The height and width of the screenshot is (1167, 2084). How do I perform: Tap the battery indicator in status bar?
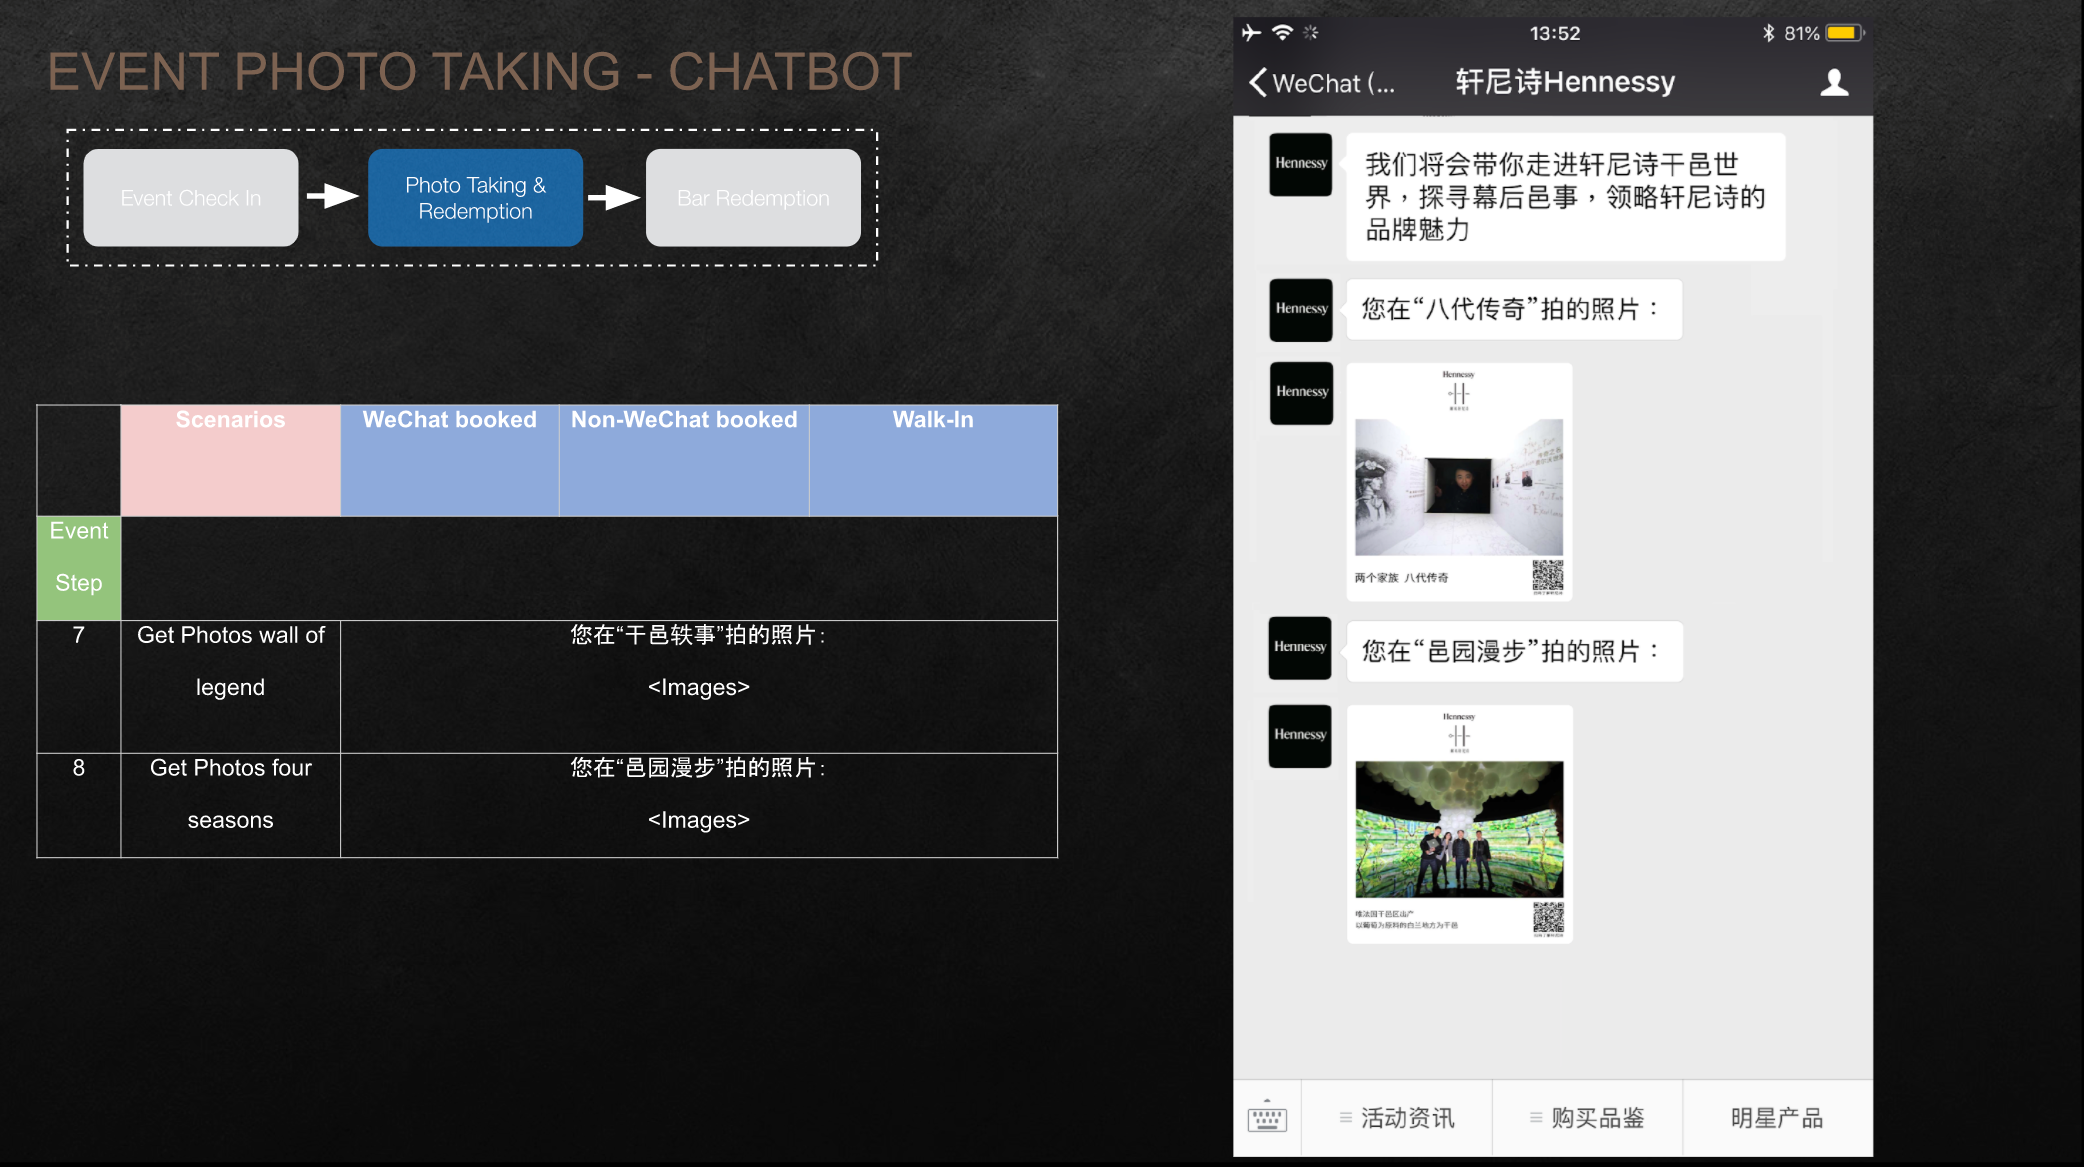(x=1845, y=33)
